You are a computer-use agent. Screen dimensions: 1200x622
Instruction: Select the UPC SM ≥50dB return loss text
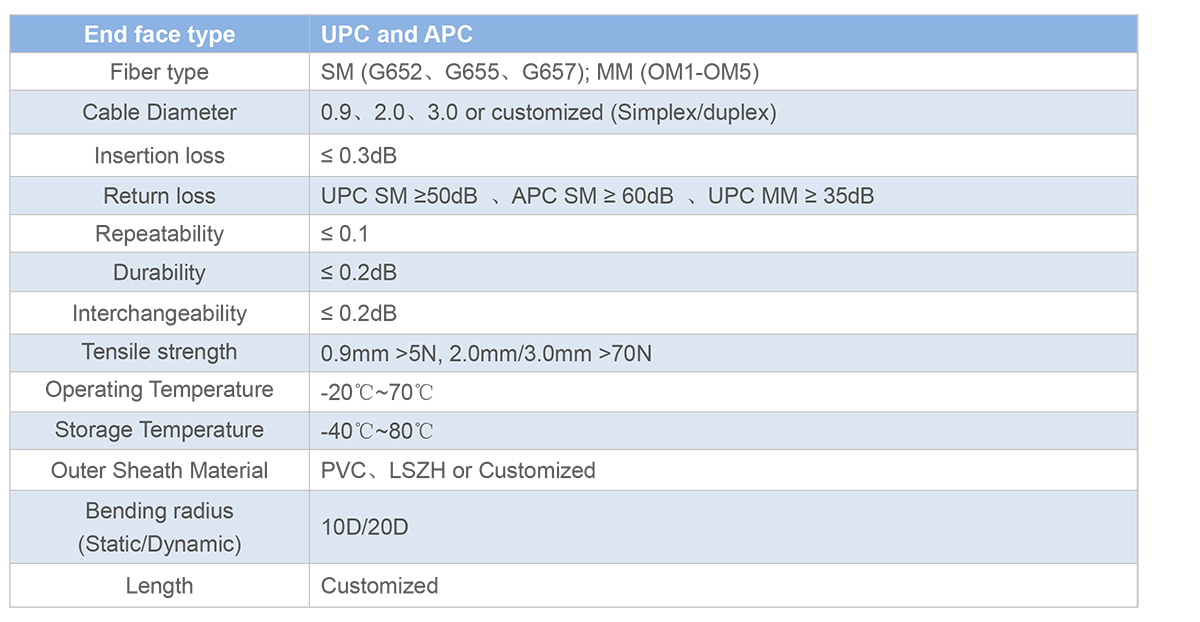tap(399, 196)
